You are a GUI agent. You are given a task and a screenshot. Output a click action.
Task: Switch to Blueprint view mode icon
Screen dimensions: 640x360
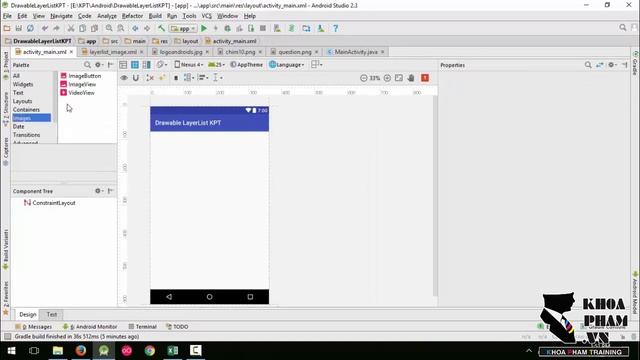[x=135, y=64]
